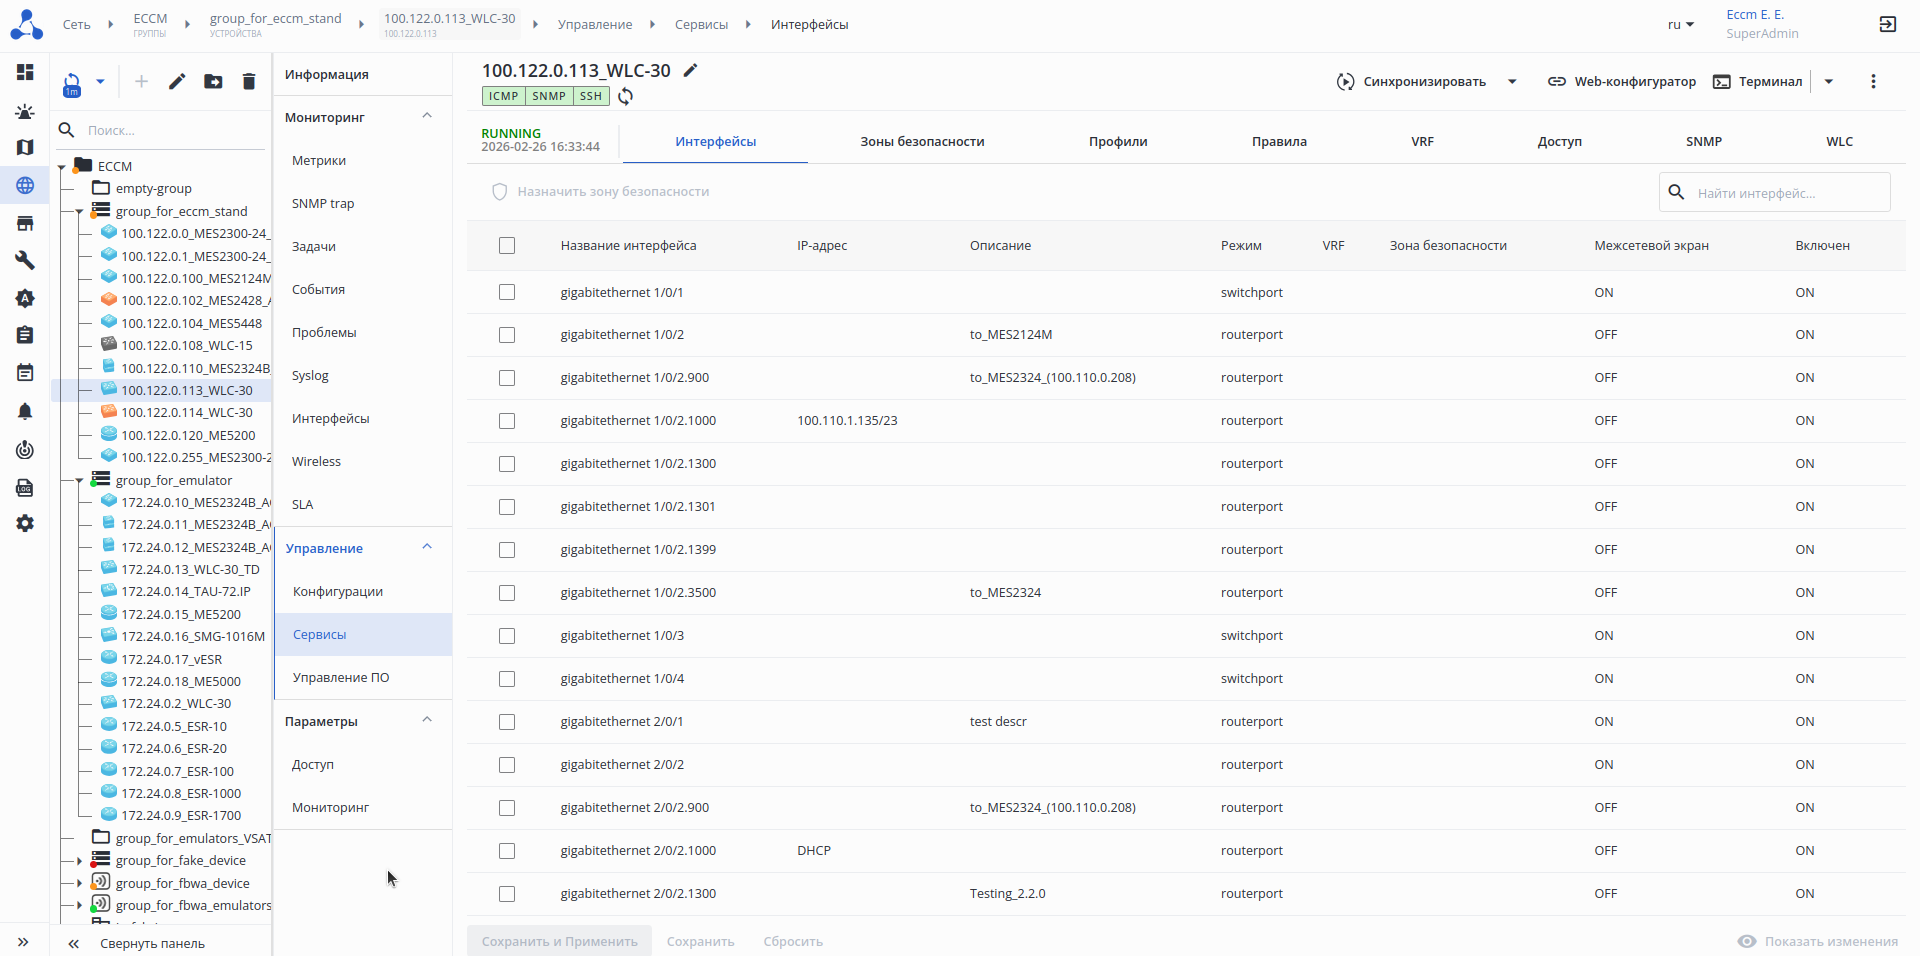Collapse the Управление section chevron

(x=427, y=547)
